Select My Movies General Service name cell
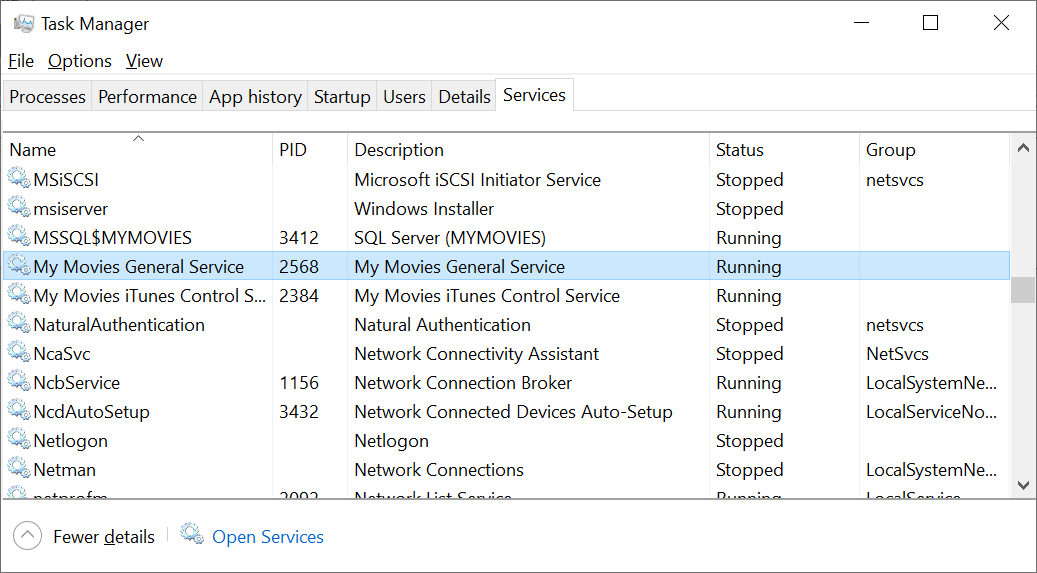 139,267
